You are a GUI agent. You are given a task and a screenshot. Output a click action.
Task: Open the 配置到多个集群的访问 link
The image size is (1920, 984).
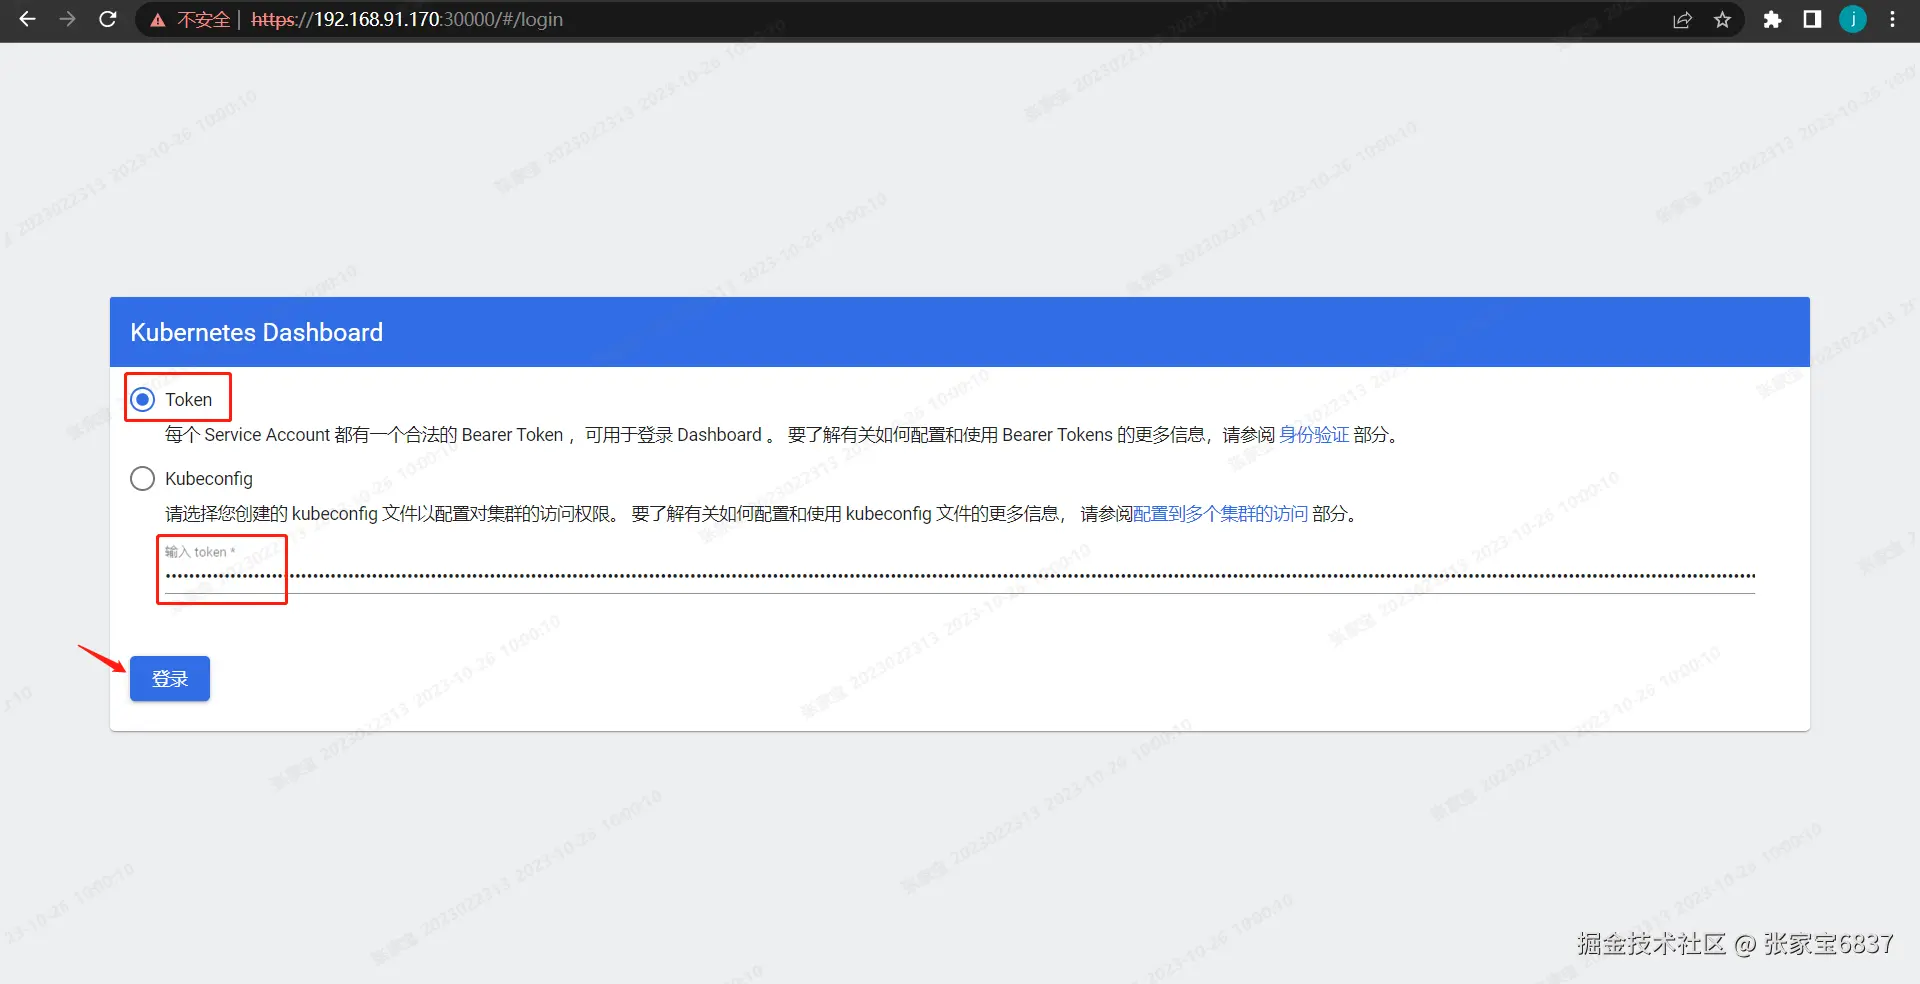[1220, 514]
